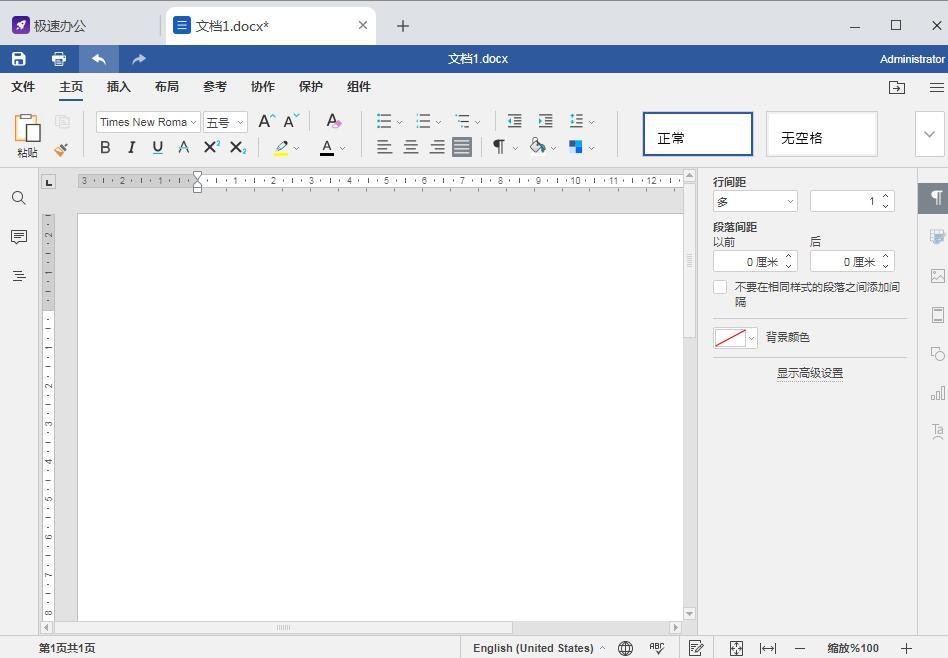The height and width of the screenshot is (658, 948).
Task: Apply the 正常 style
Action: (698, 134)
